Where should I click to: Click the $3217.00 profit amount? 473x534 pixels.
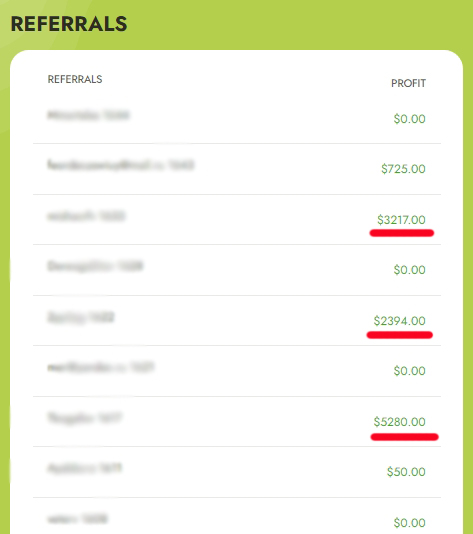pyautogui.click(x=401, y=220)
